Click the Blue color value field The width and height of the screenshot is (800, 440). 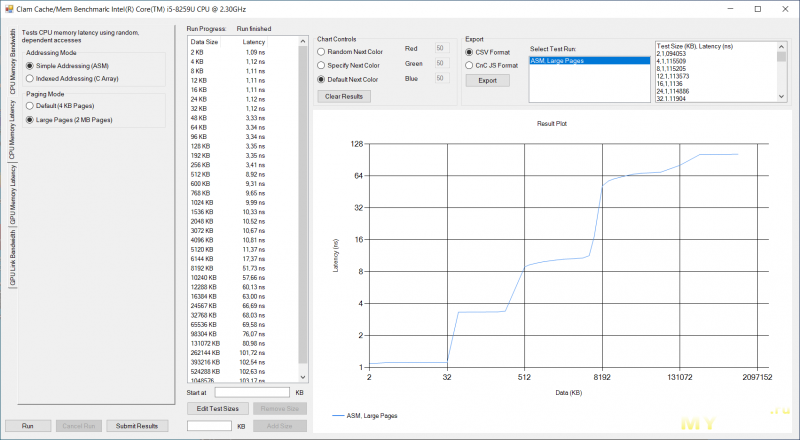(442, 78)
